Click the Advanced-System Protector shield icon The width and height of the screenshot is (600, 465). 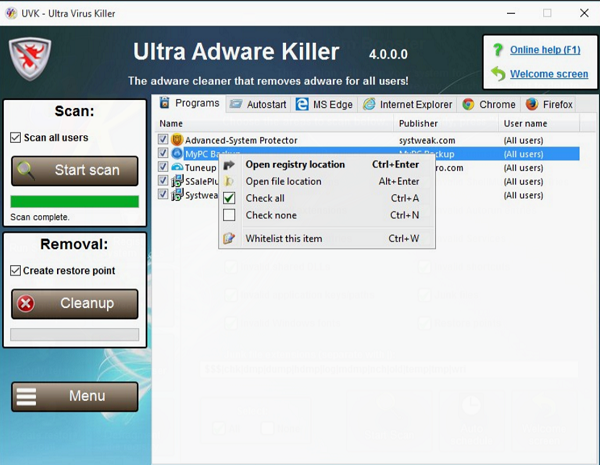tap(177, 140)
